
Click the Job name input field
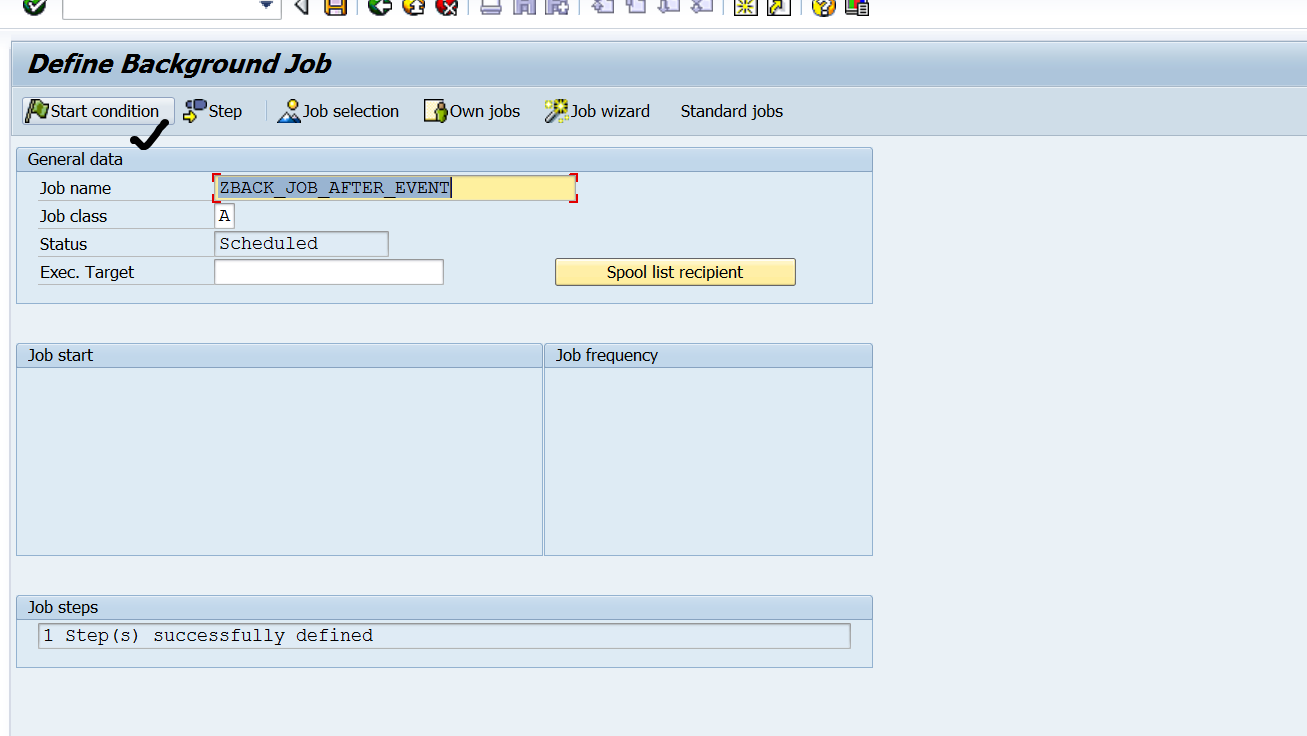click(395, 188)
